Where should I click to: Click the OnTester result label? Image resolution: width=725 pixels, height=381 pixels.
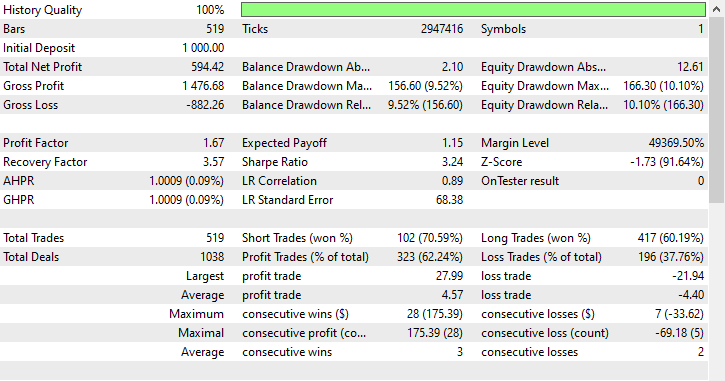point(520,181)
